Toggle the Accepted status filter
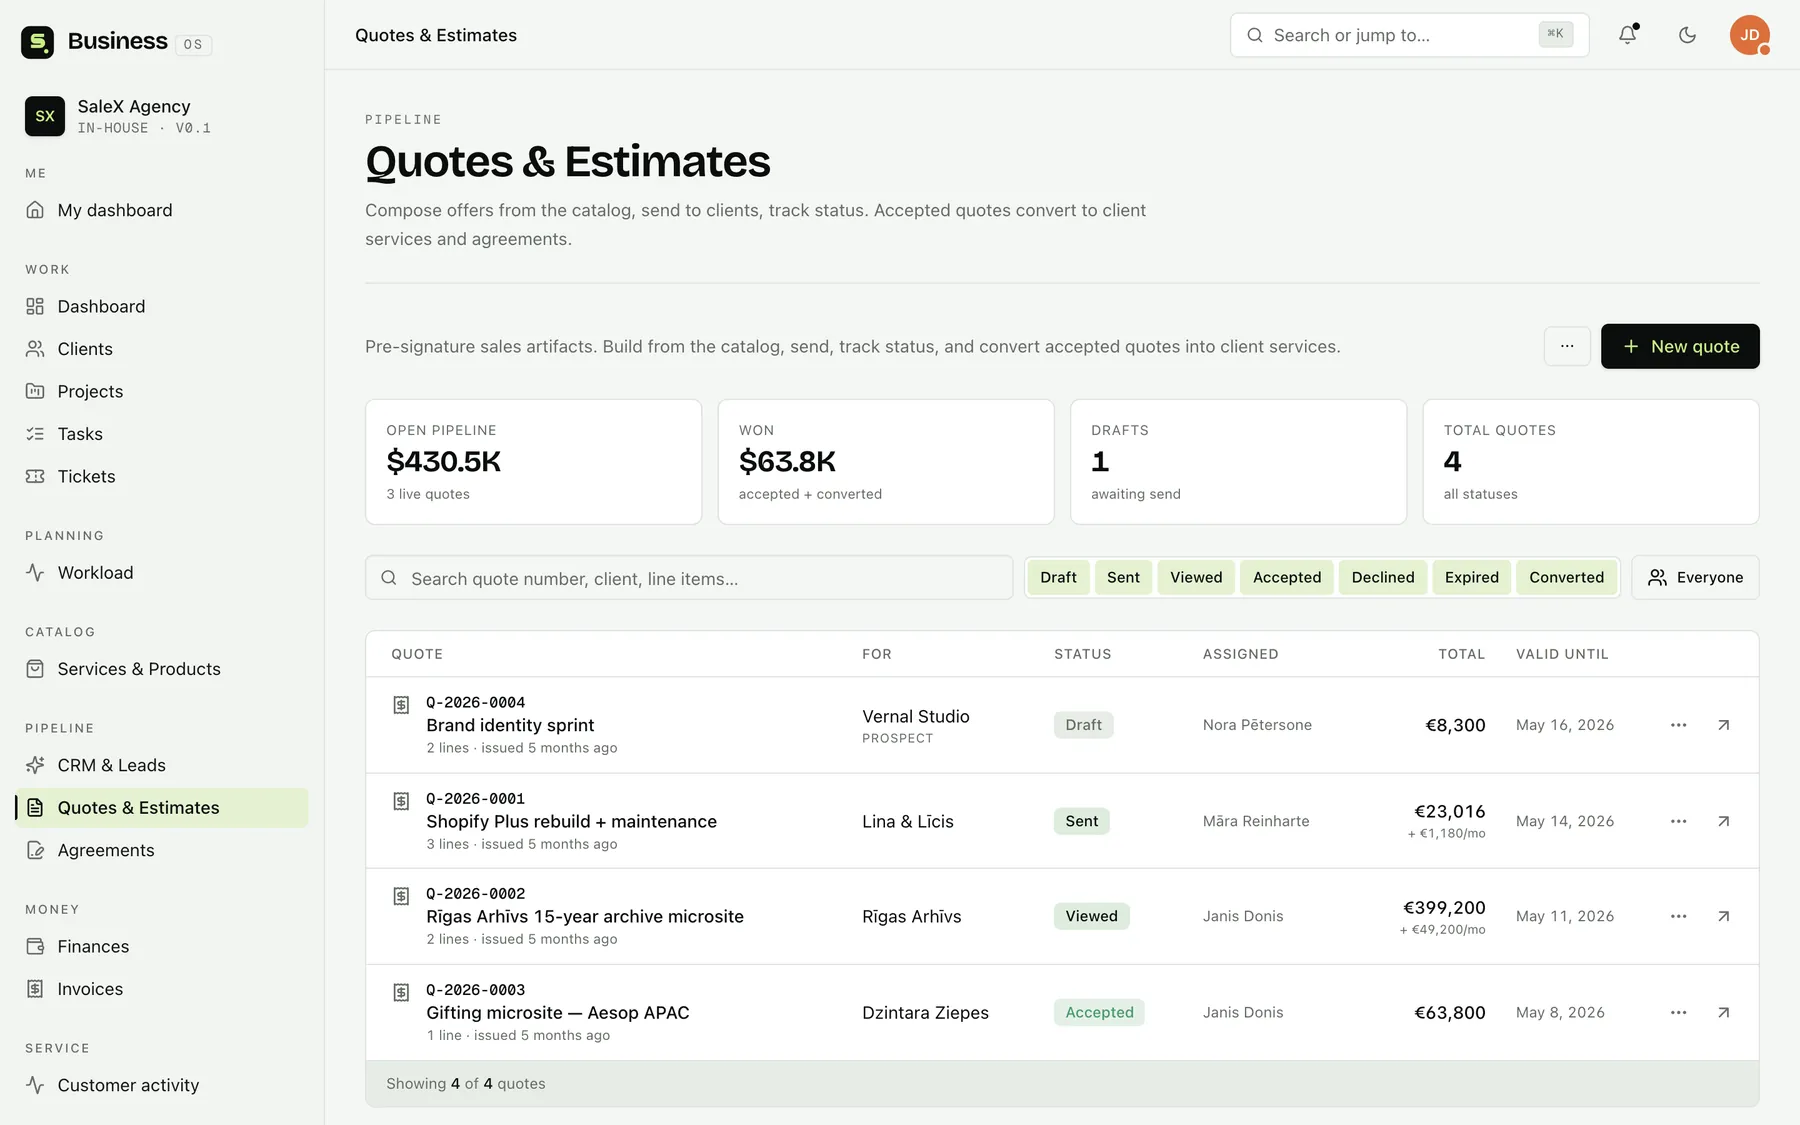The height and width of the screenshot is (1125, 1800). click(1287, 577)
